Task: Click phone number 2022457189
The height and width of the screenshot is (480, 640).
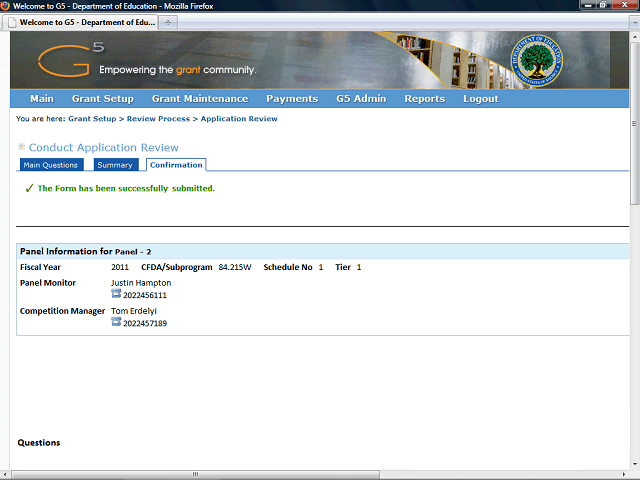Action: pos(145,323)
